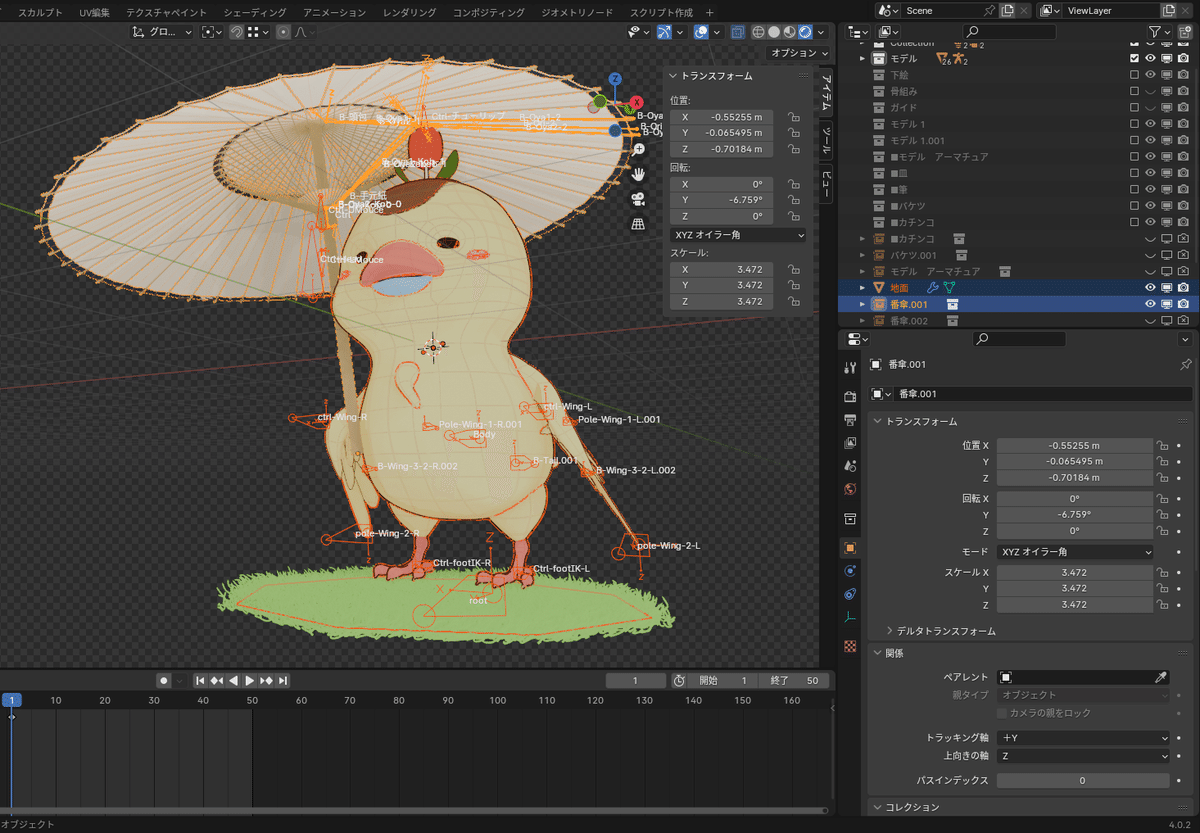Viewport: 1200px width, 833px height.
Task: Toggle camera view gizmo in viewport
Action: 638,199
